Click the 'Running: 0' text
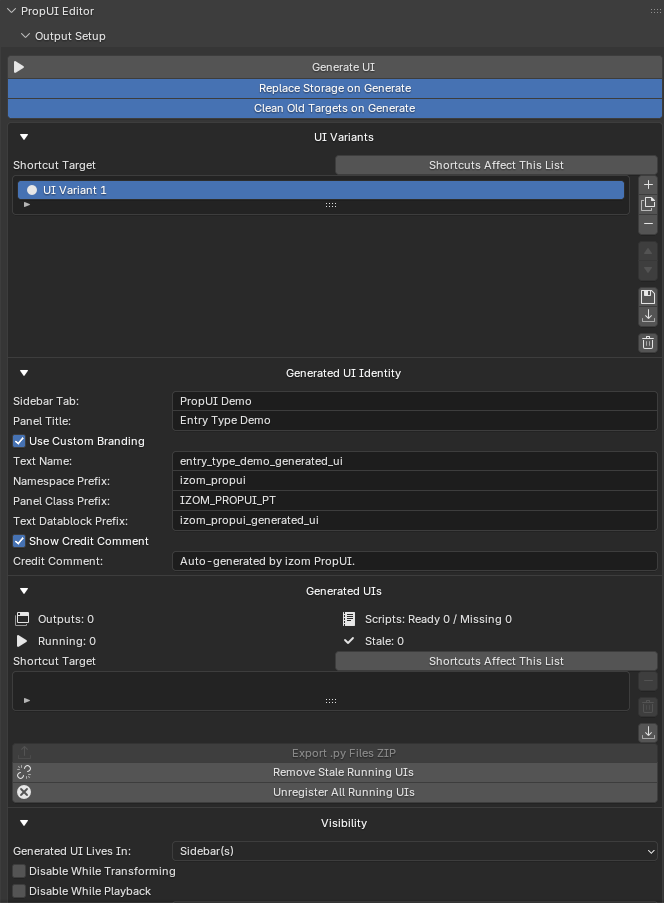This screenshot has height=903, width=664. [x=67, y=641]
